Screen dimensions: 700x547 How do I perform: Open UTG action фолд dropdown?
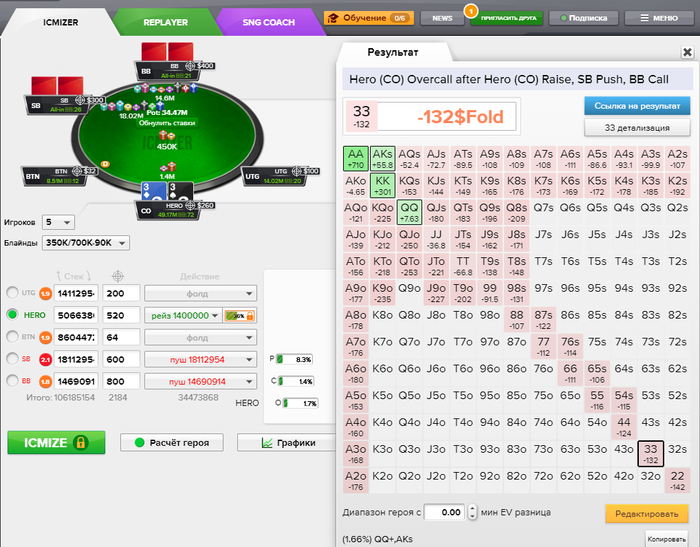tap(200, 293)
